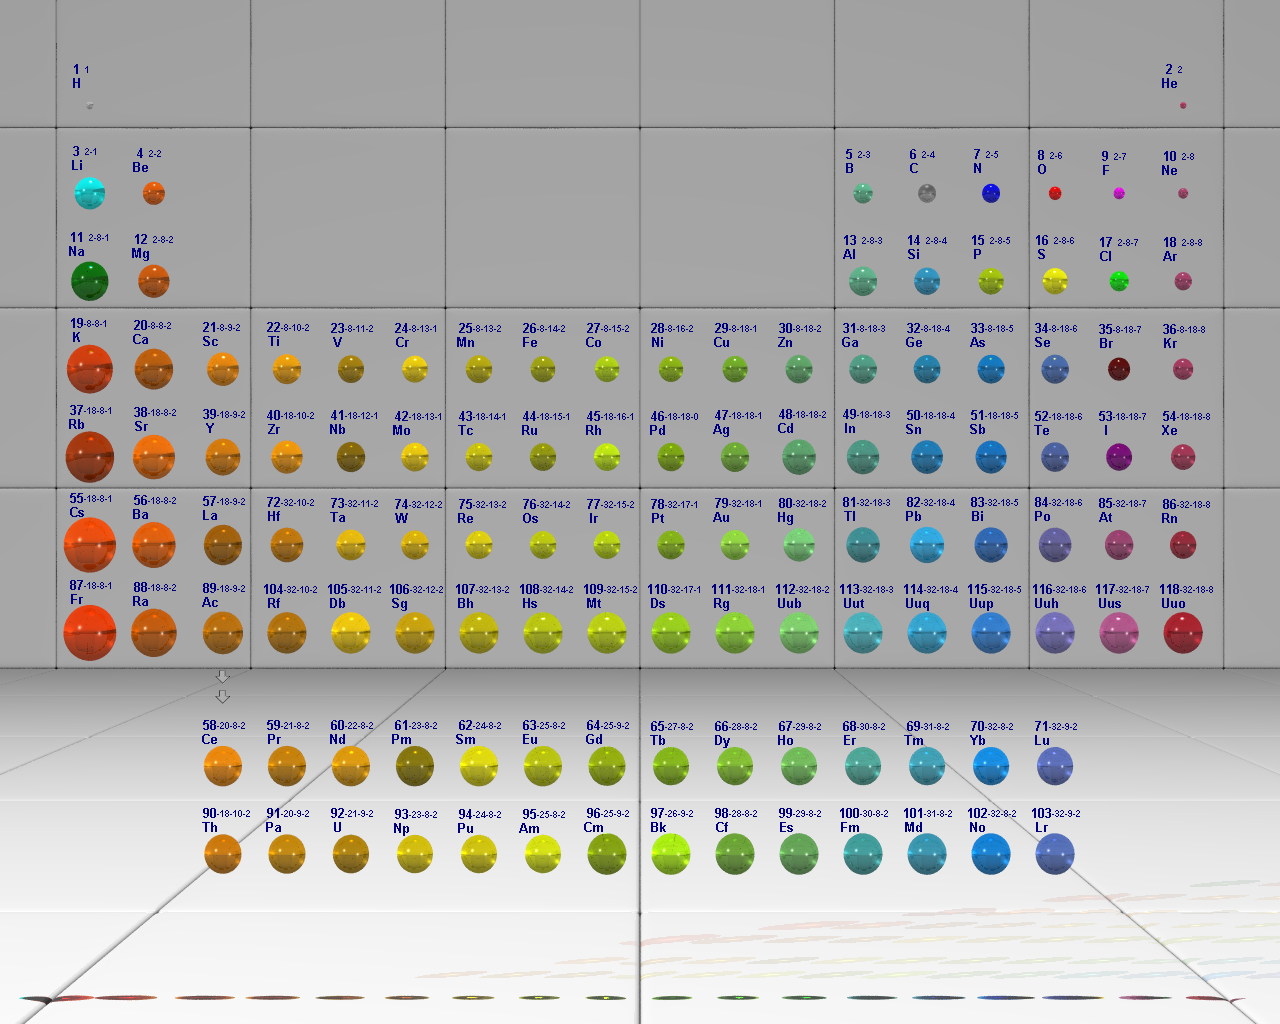This screenshot has width=1280, height=1024.
Task: Click the Helium 'He' label text
Action: (x=1169, y=84)
